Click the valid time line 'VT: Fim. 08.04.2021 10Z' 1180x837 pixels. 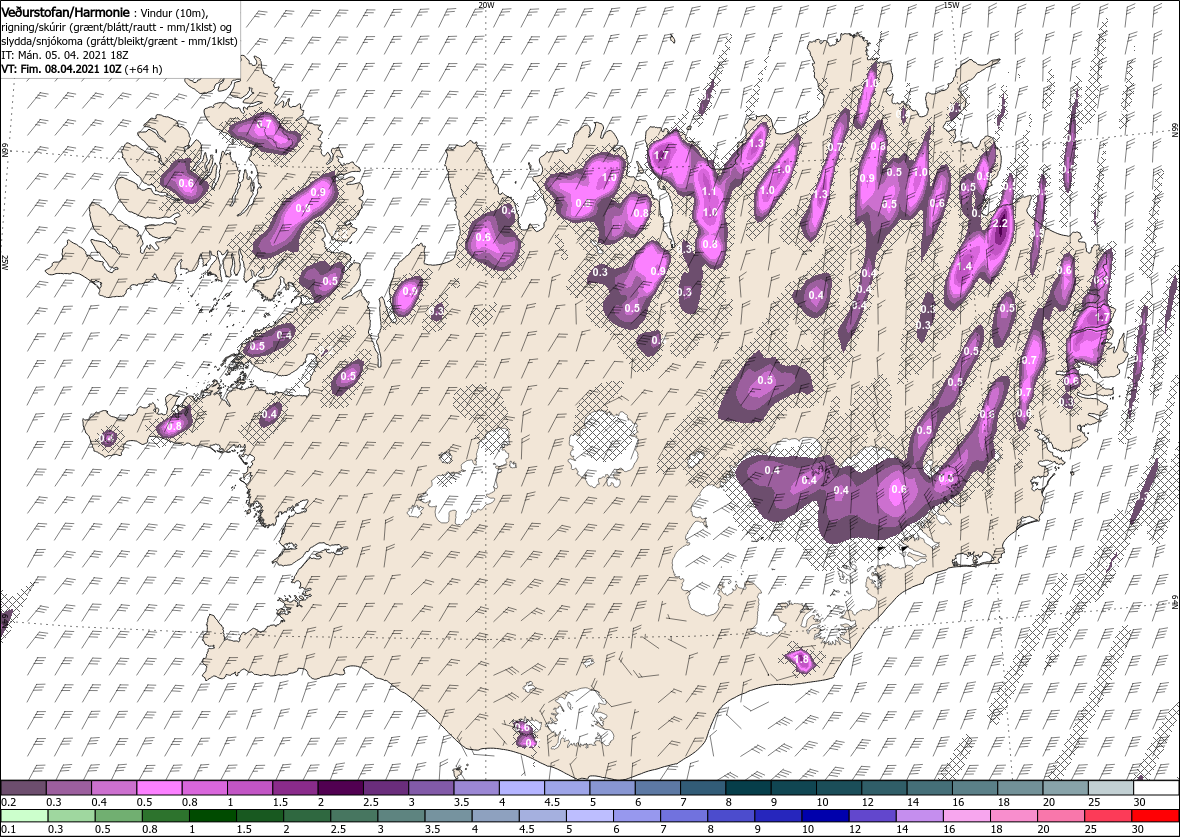click(x=62, y=68)
